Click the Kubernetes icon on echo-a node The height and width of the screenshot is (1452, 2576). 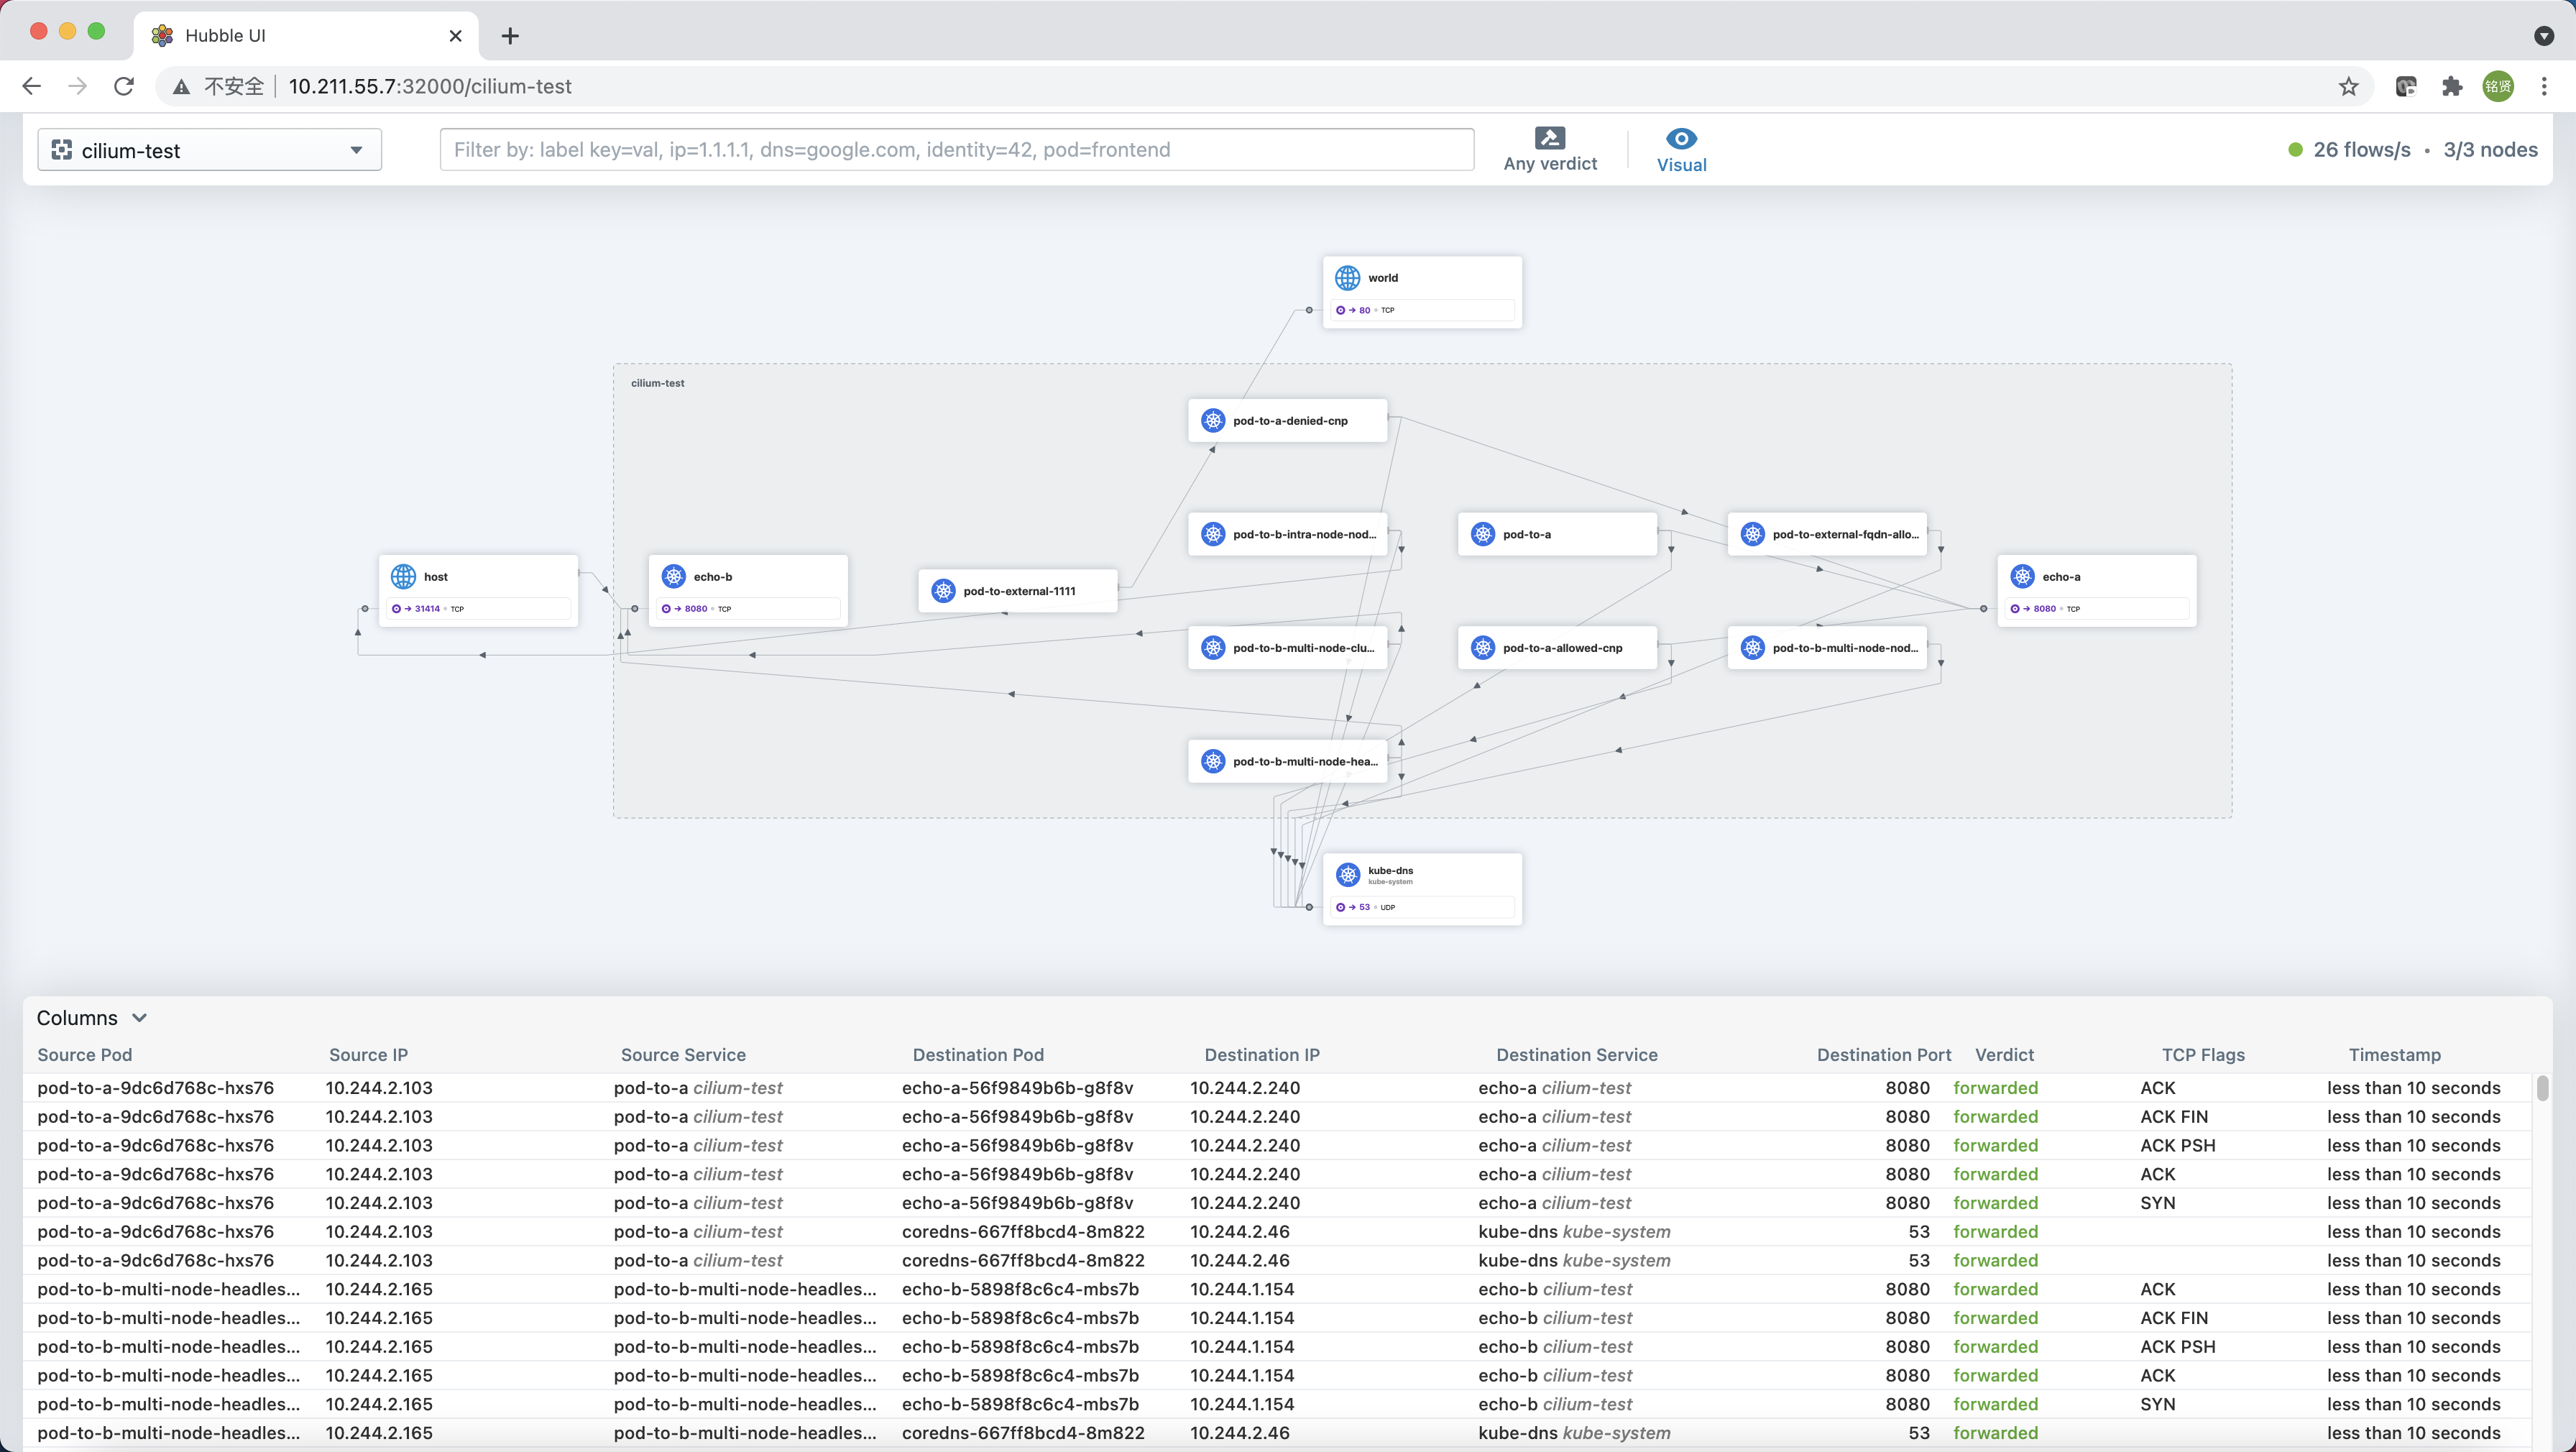point(2023,576)
